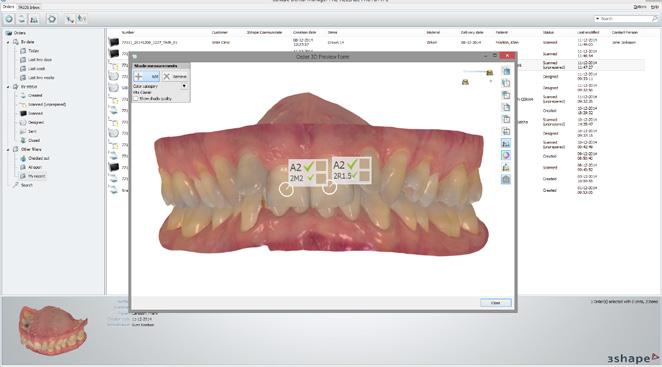Viewport: 662px width, 367px height.
Task: Collapse the By status tree node arrow
Action: (8, 87)
